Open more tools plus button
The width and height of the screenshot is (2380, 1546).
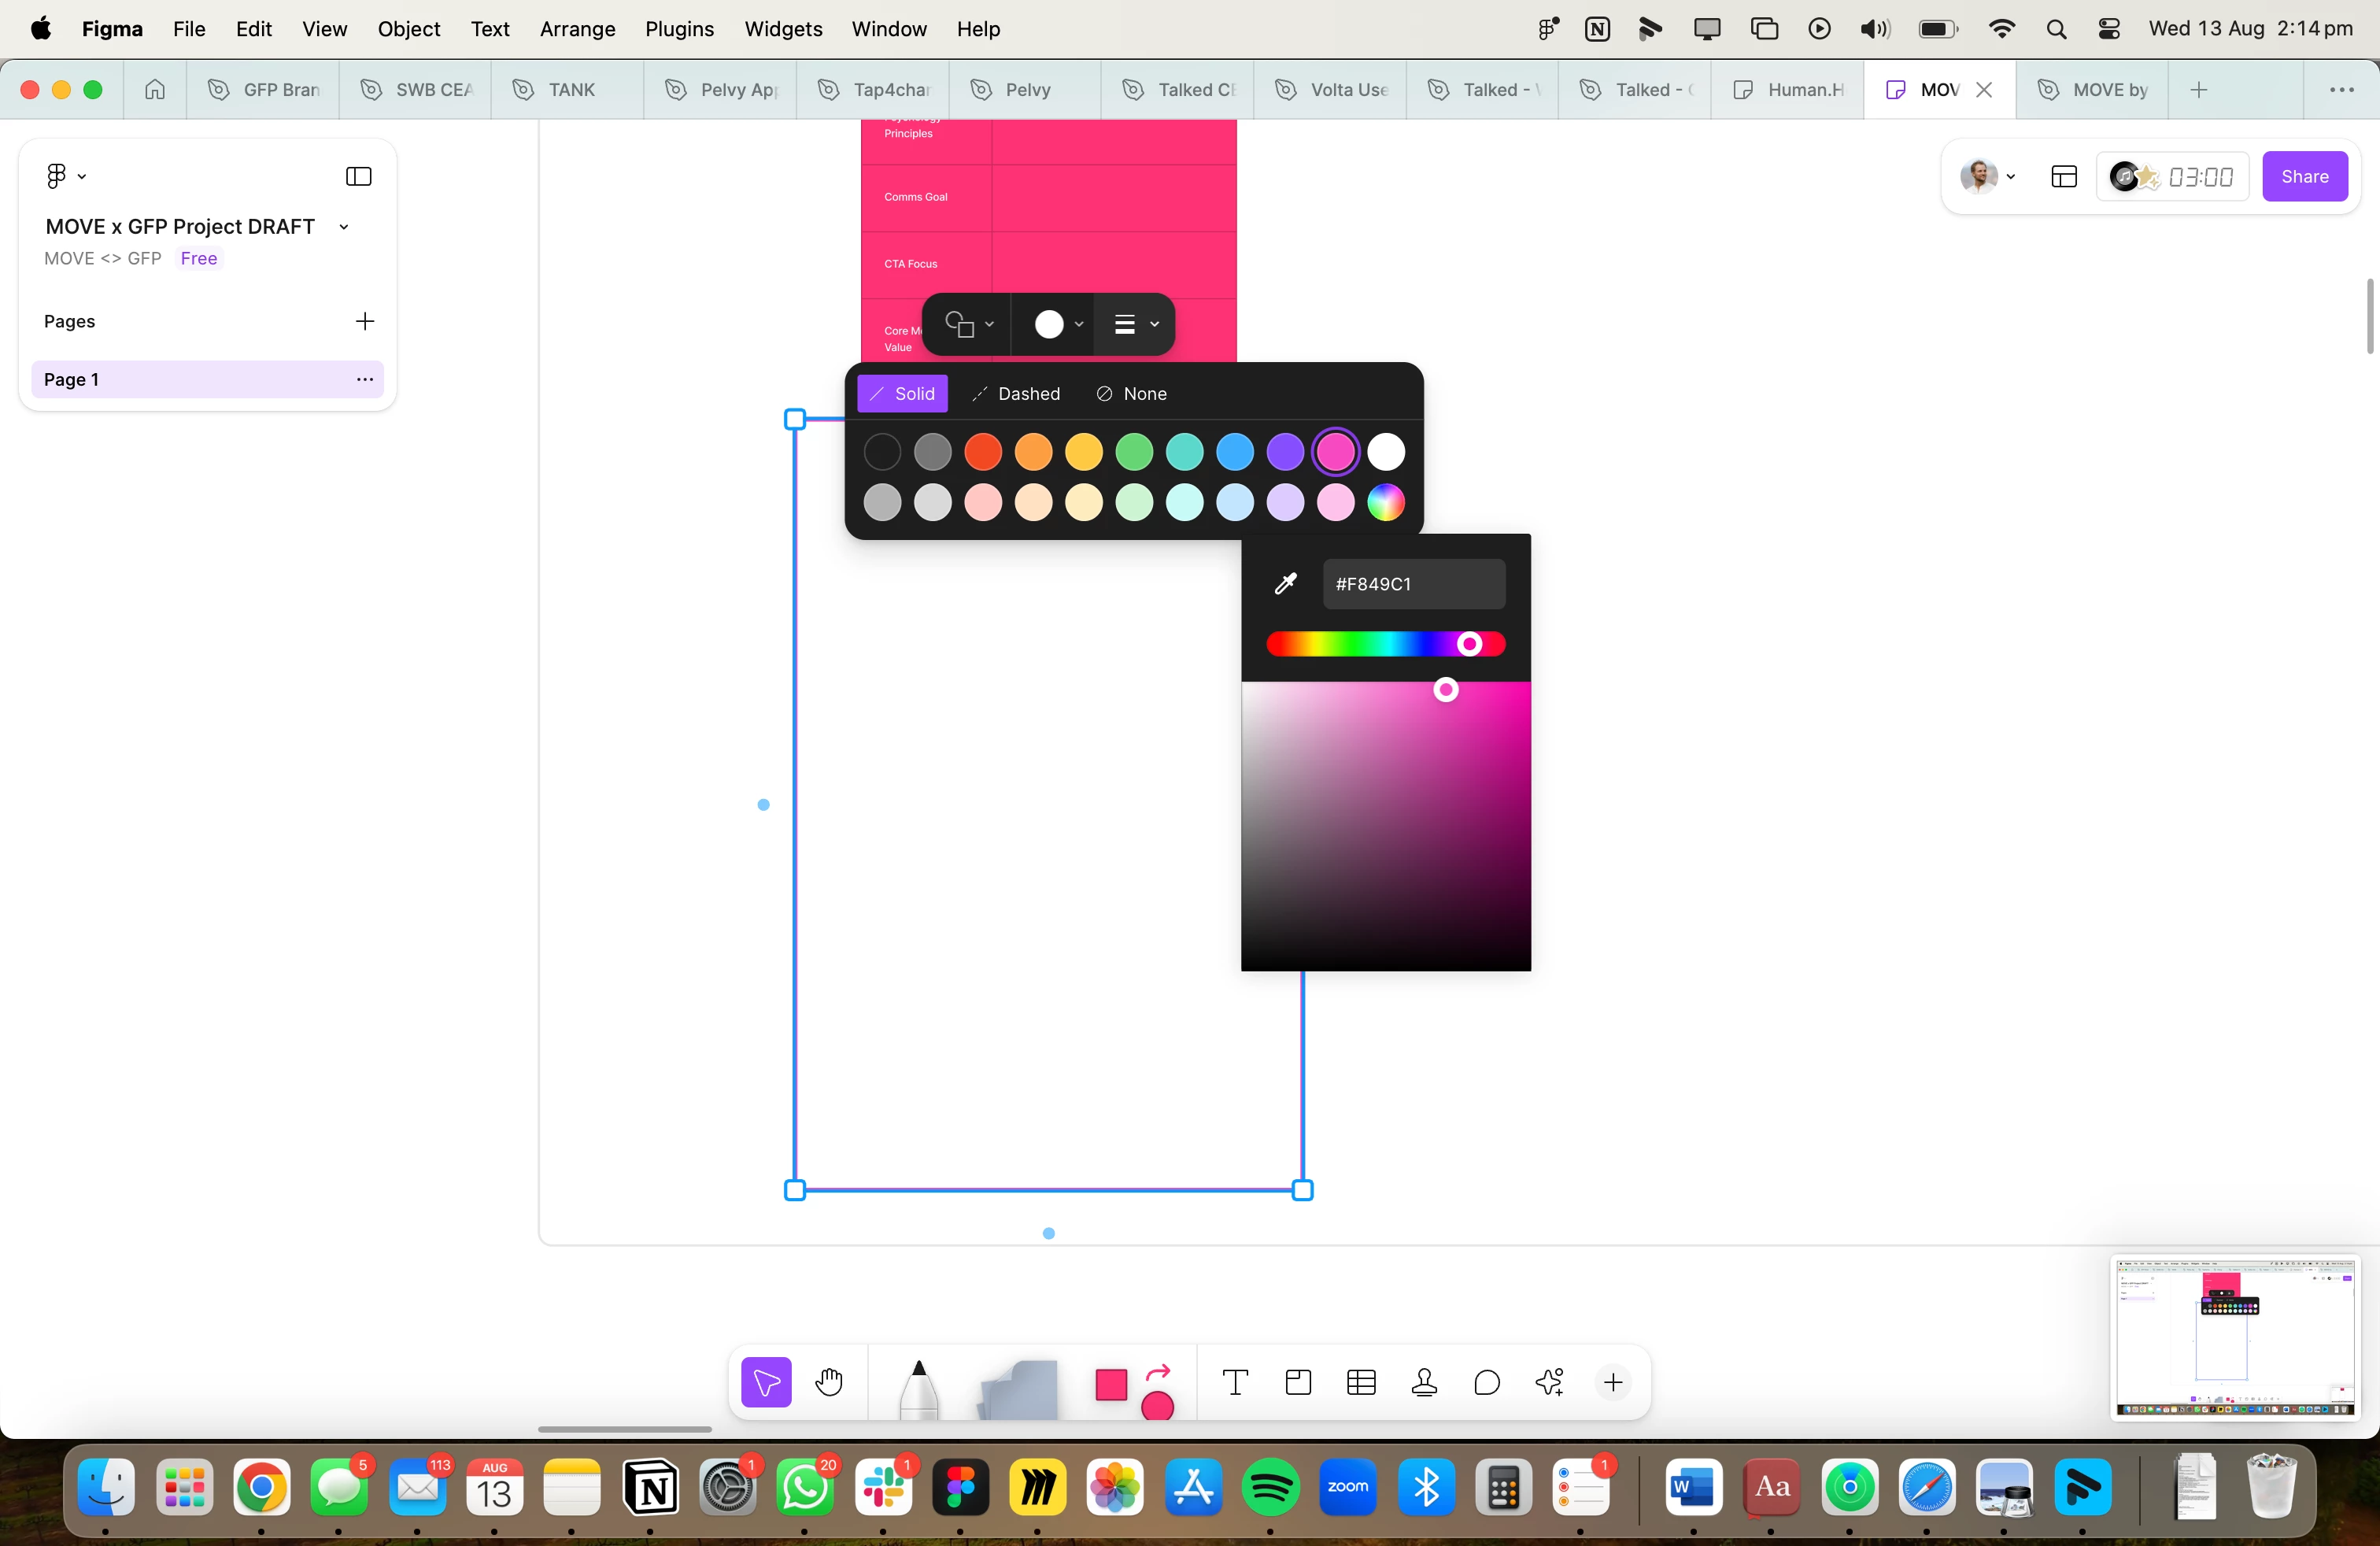(x=1613, y=1382)
